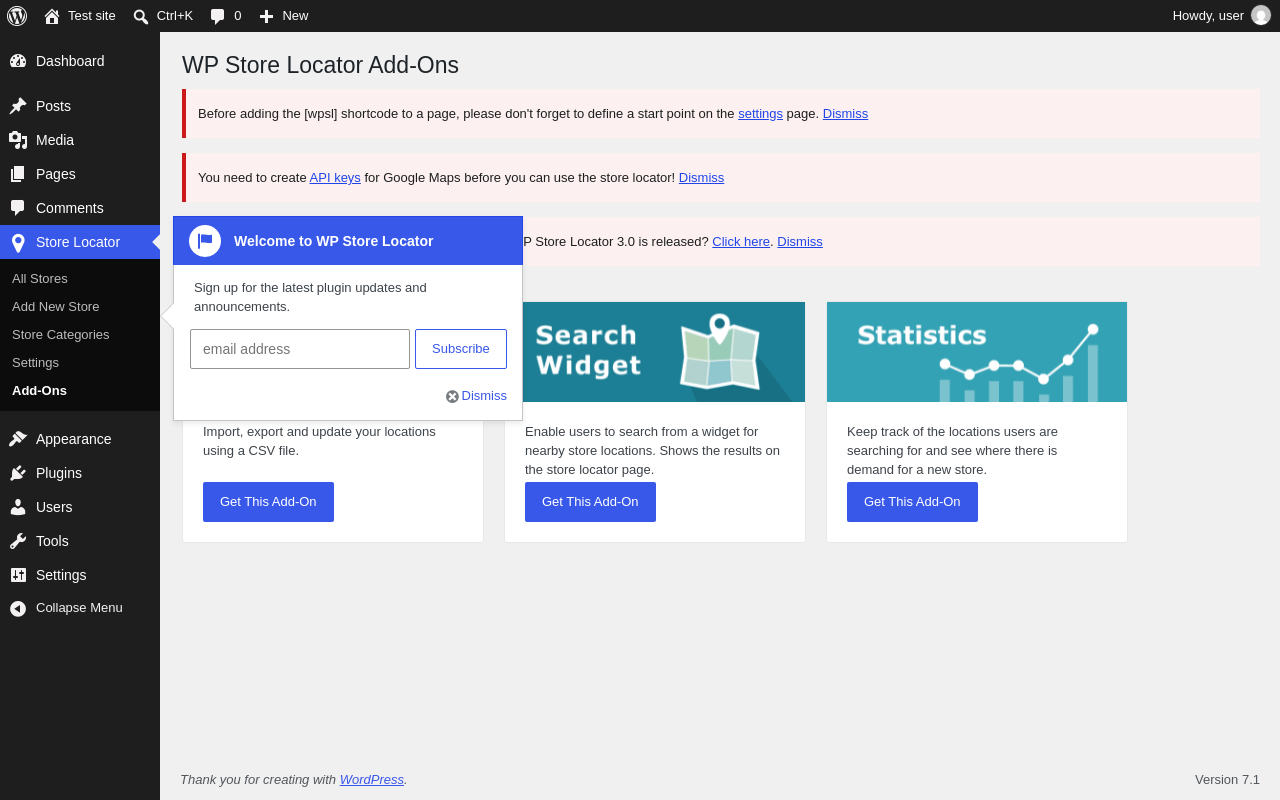
Task: Click the Comments speech bubble sidebar icon
Action: [18, 208]
